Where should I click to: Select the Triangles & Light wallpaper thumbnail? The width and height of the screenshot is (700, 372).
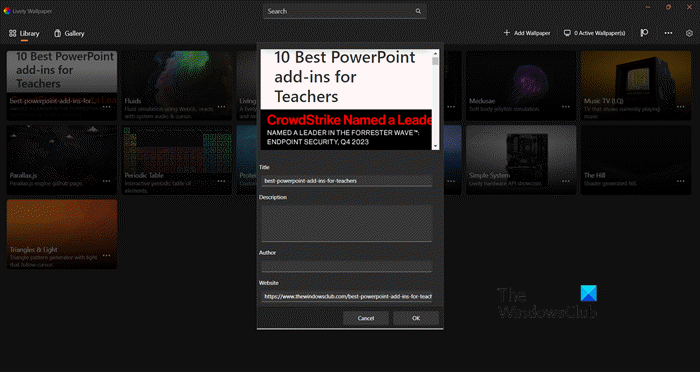click(62, 234)
